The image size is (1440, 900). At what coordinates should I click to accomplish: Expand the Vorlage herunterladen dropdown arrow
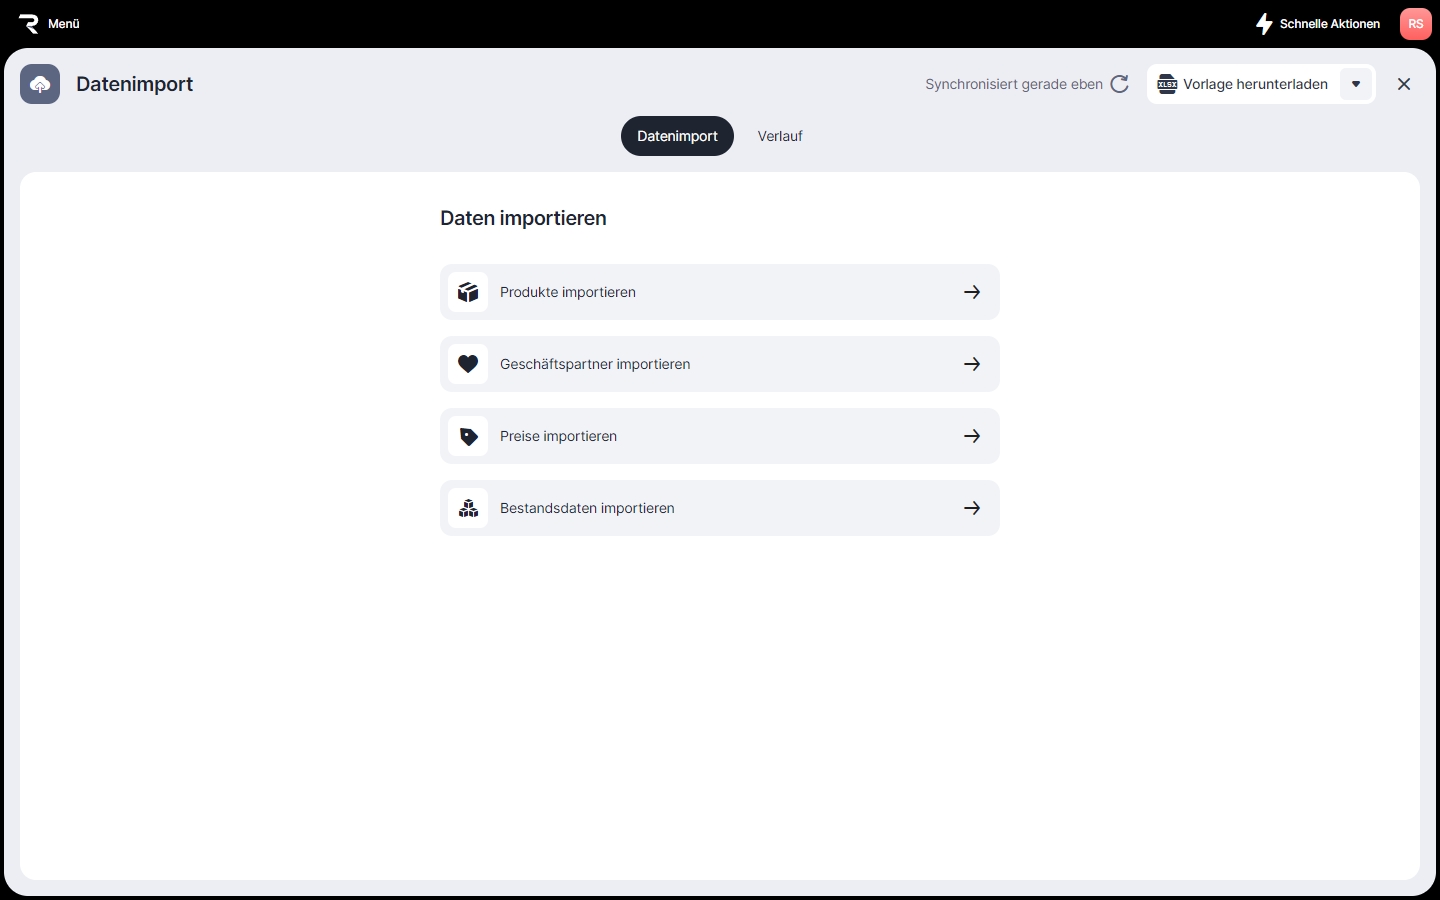[x=1356, y=84]
